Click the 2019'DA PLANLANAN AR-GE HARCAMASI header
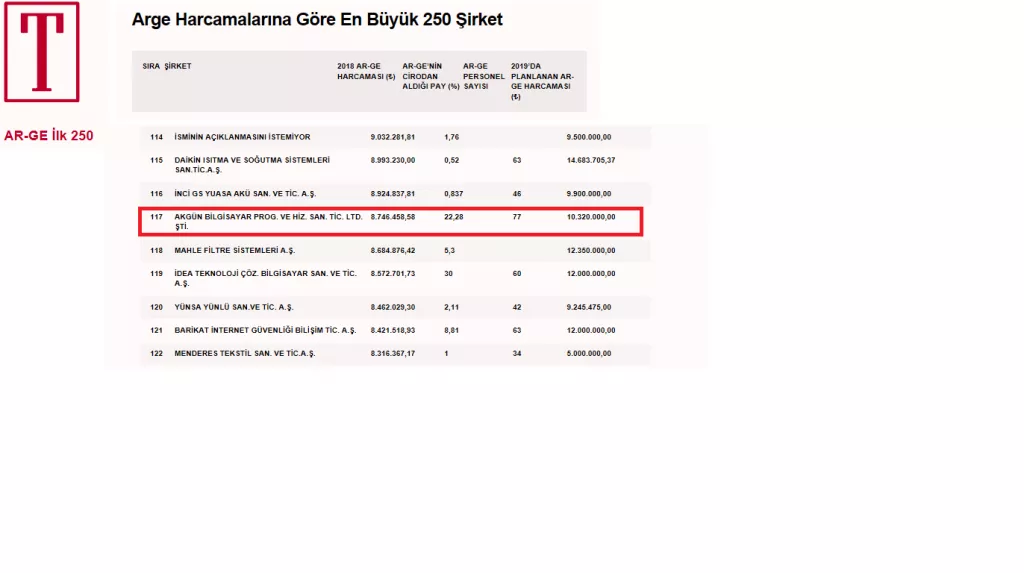The width and height of the screenshot is (1024, 573). (x=542, y=81)
